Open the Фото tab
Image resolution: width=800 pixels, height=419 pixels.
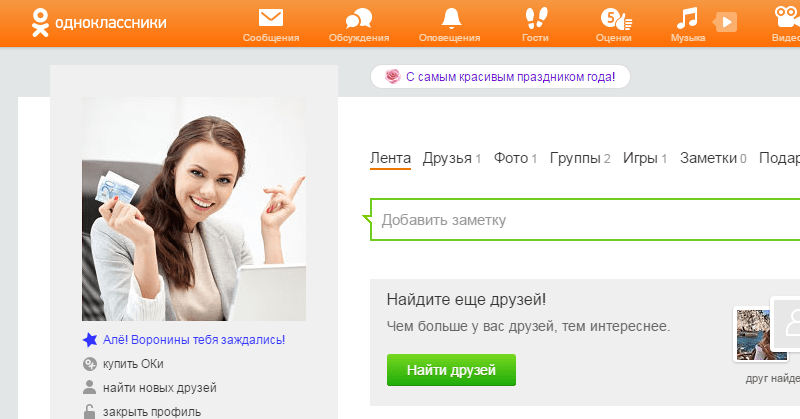coord(510,158)
